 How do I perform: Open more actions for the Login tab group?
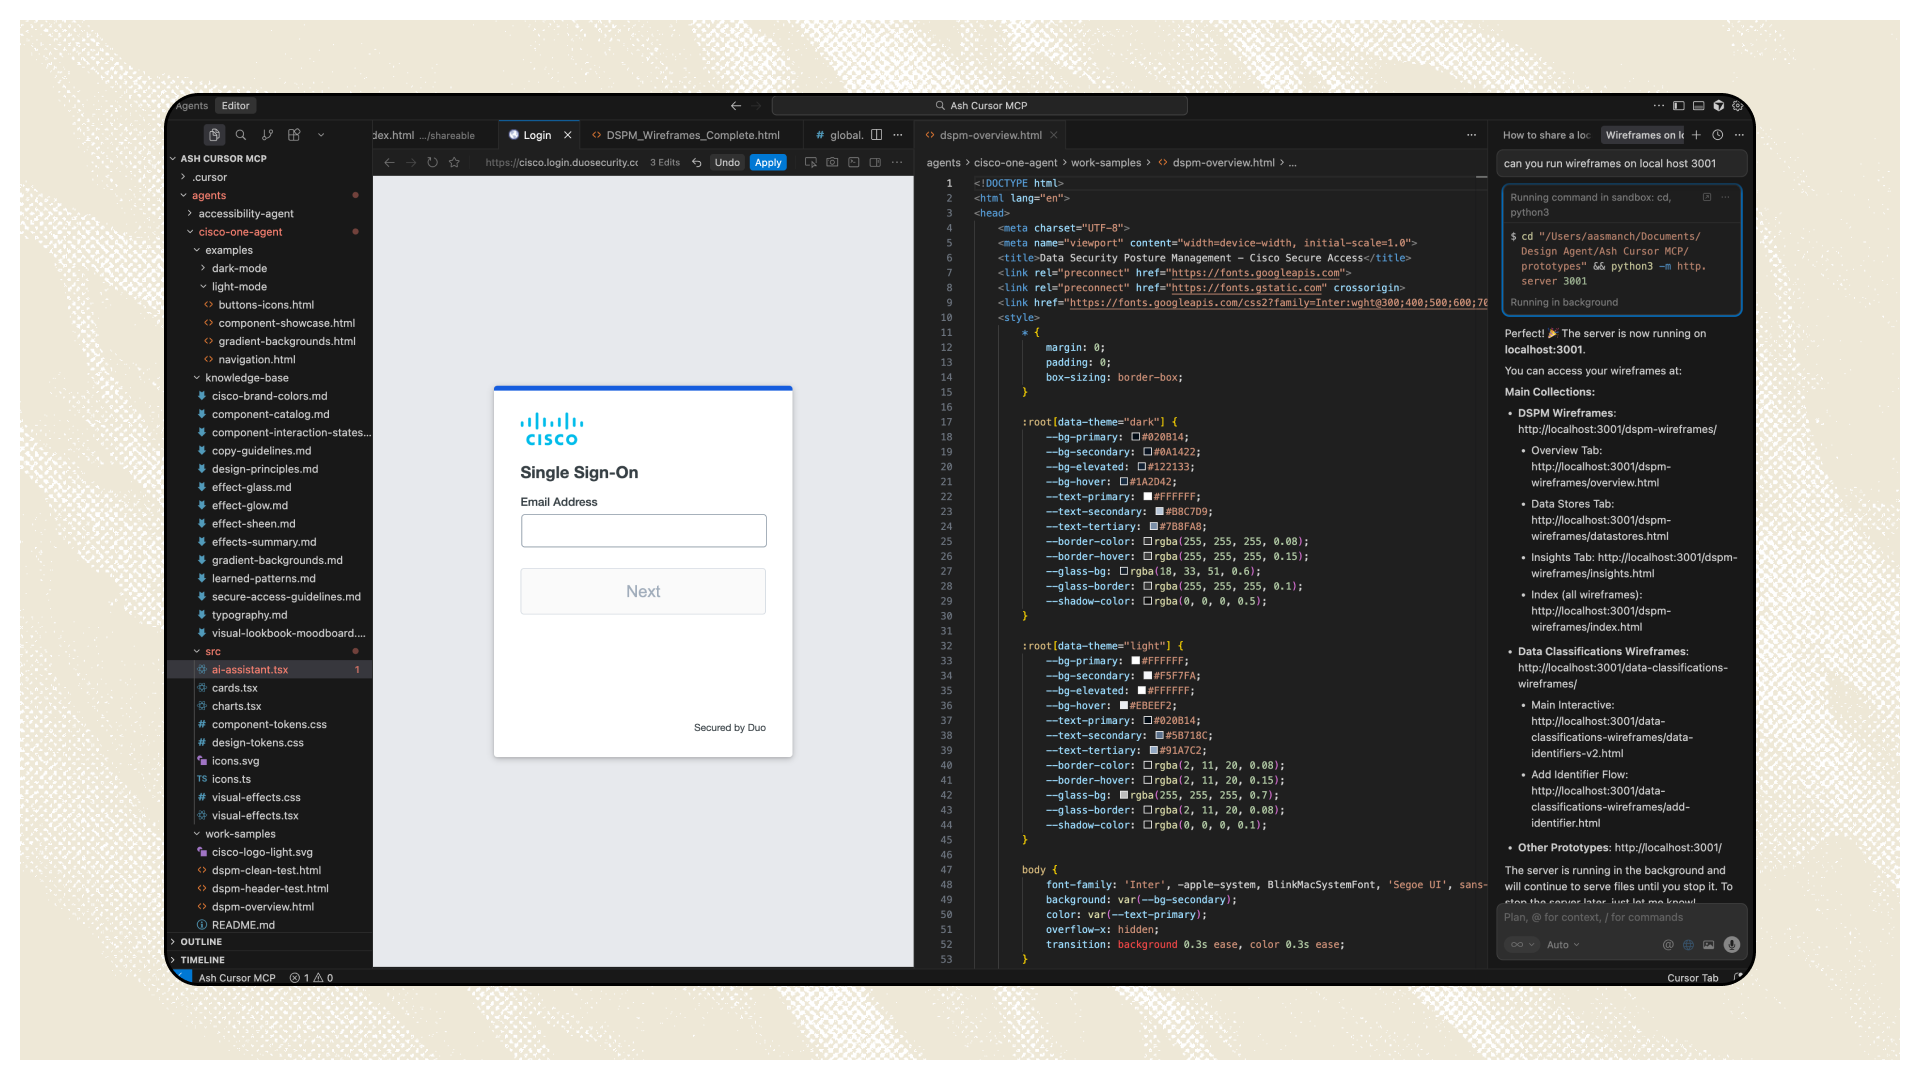coord(898,135)
